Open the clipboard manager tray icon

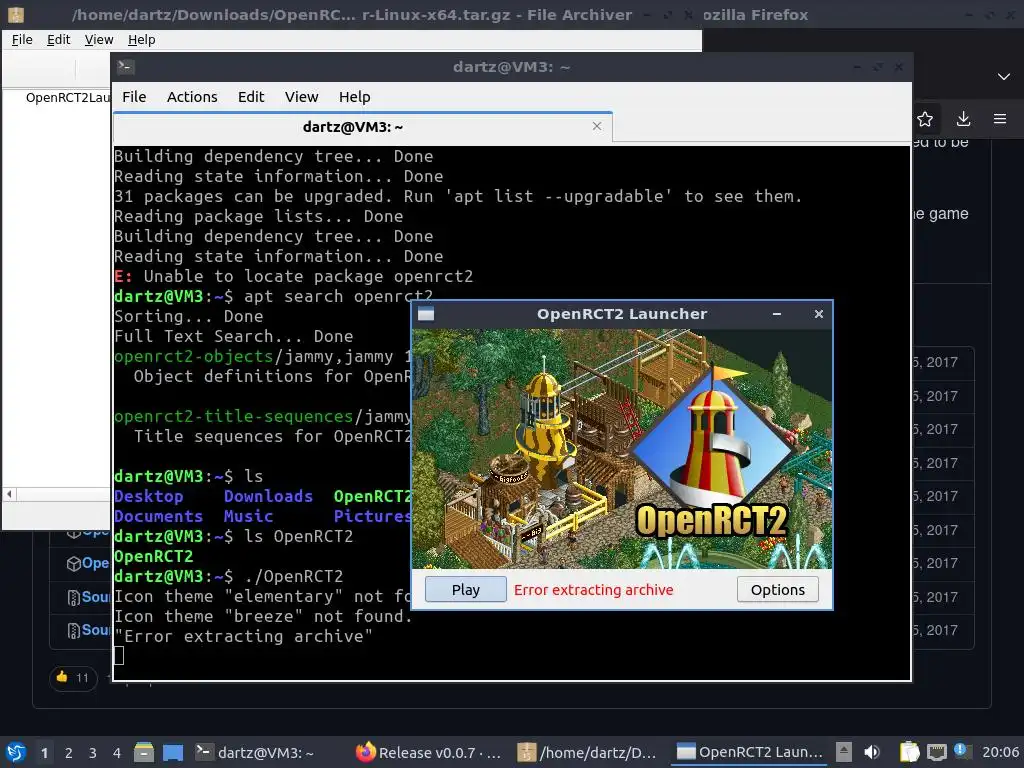point(909,752)
